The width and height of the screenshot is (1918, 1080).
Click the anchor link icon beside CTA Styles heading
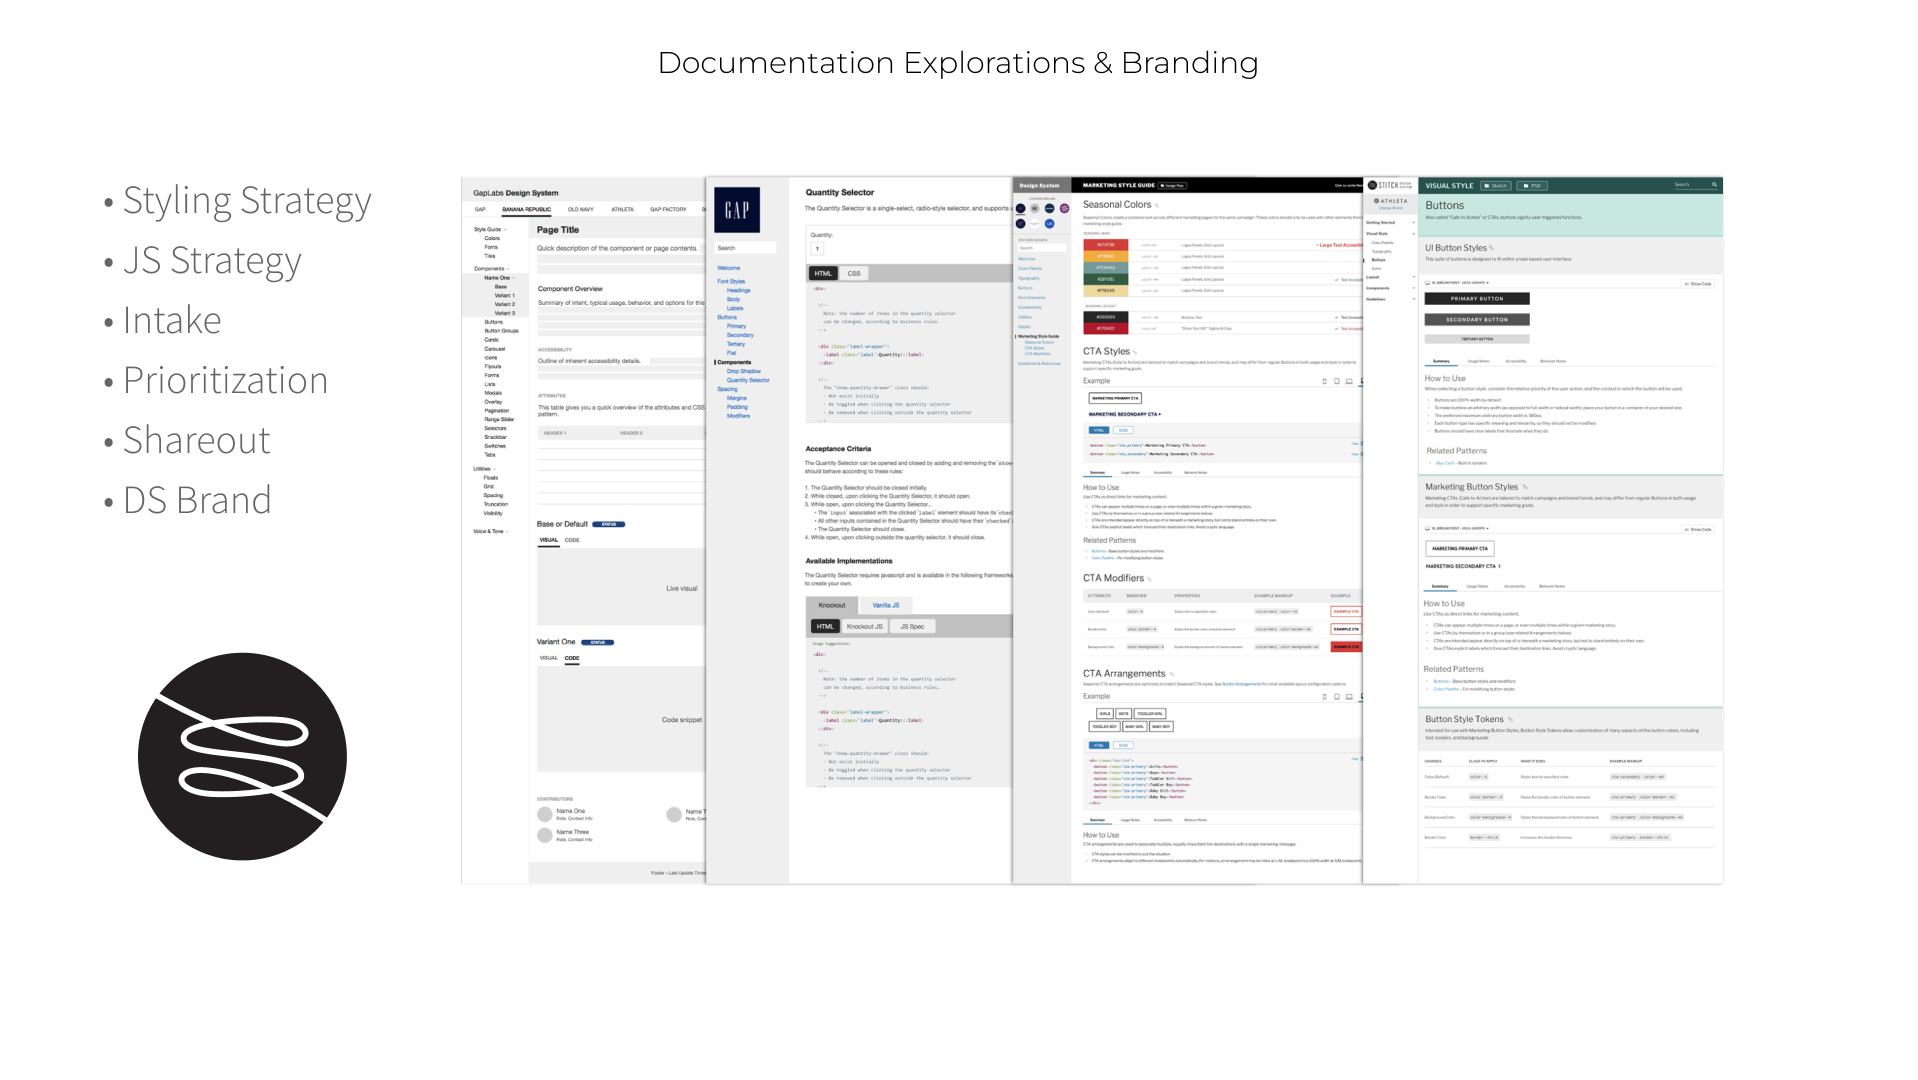[1135, 352]
